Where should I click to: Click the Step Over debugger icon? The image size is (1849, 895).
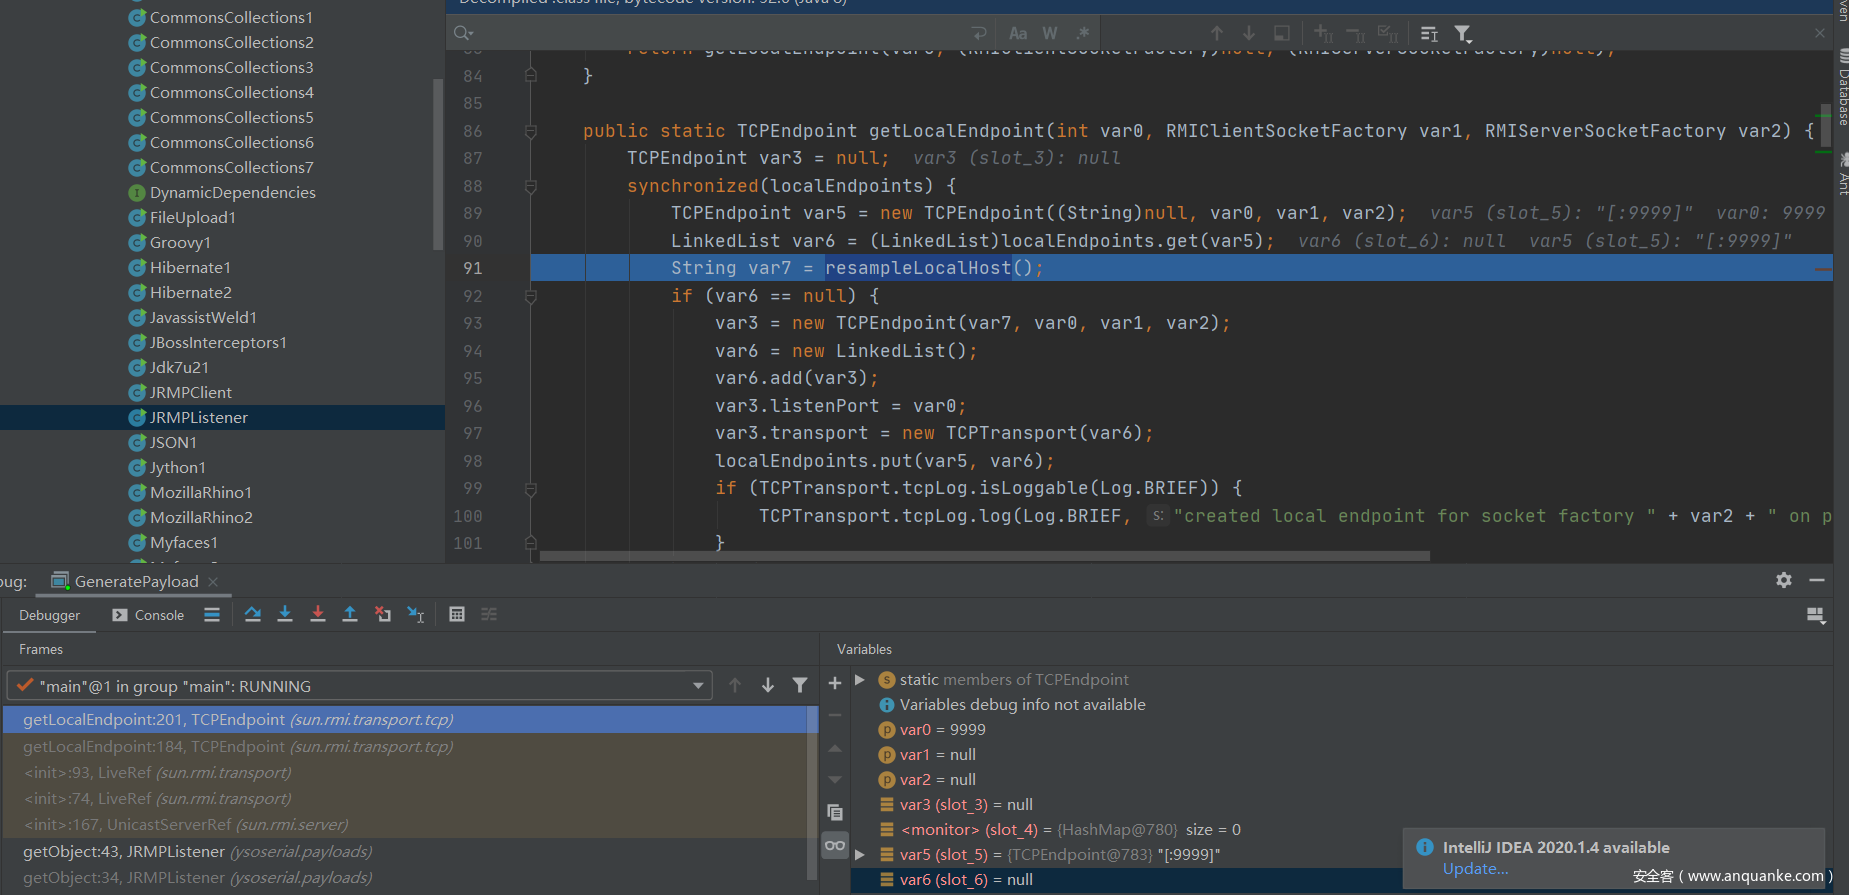pos(253,614)
